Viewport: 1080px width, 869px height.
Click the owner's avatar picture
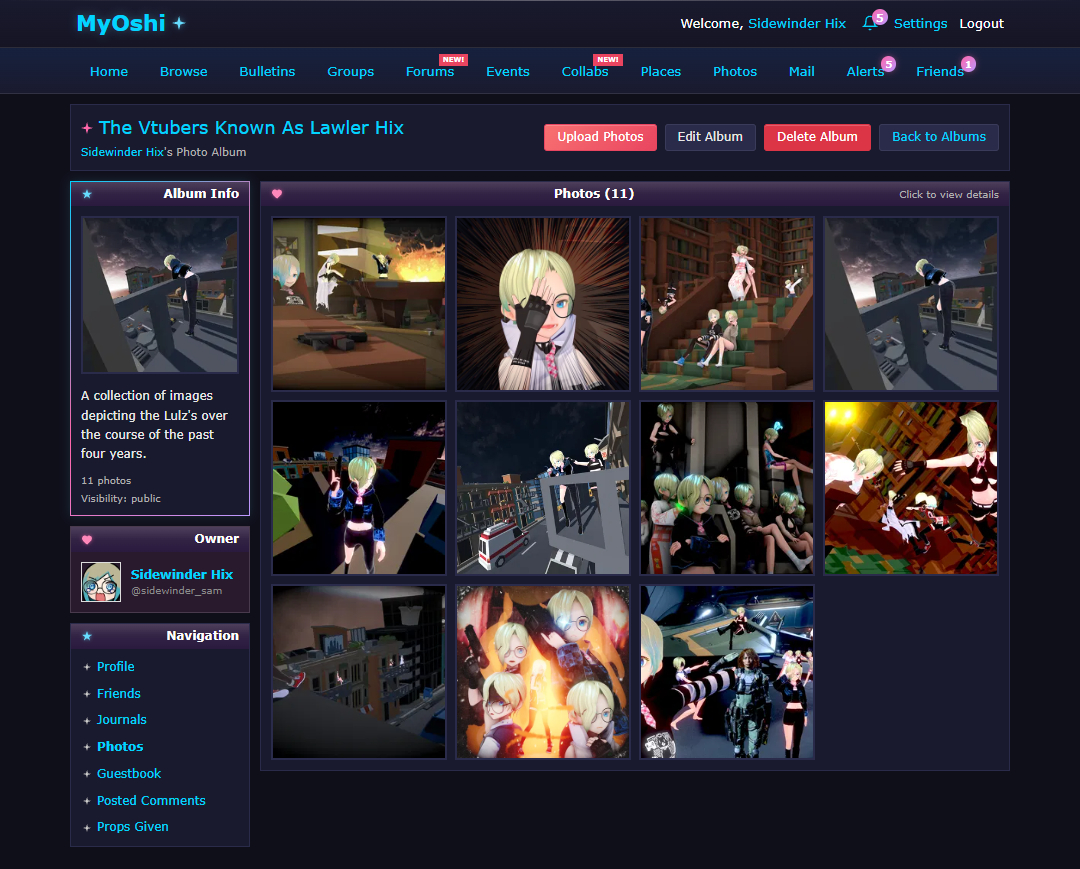coord(101,582)
